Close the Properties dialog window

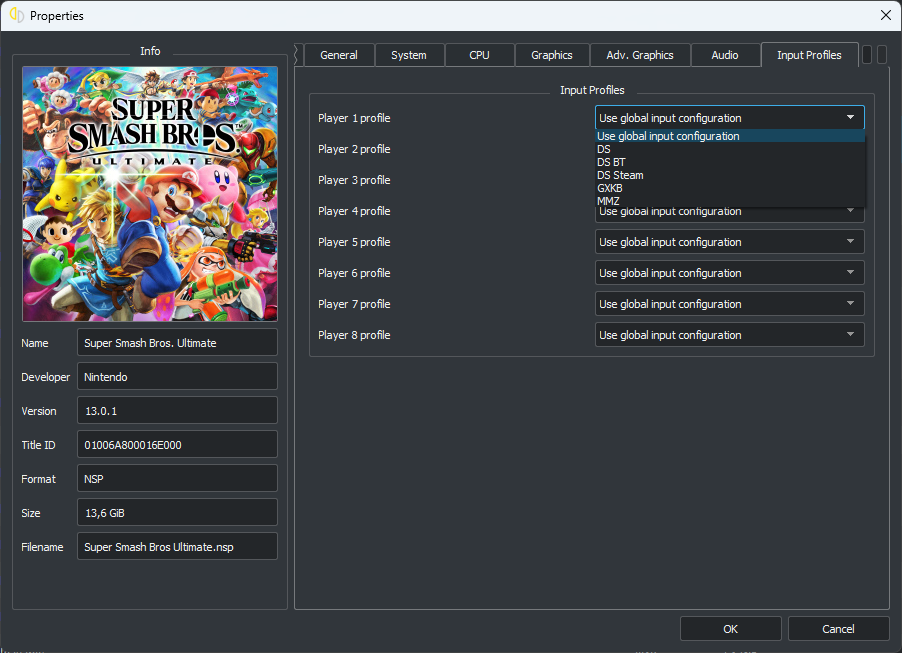coord(884,15)
